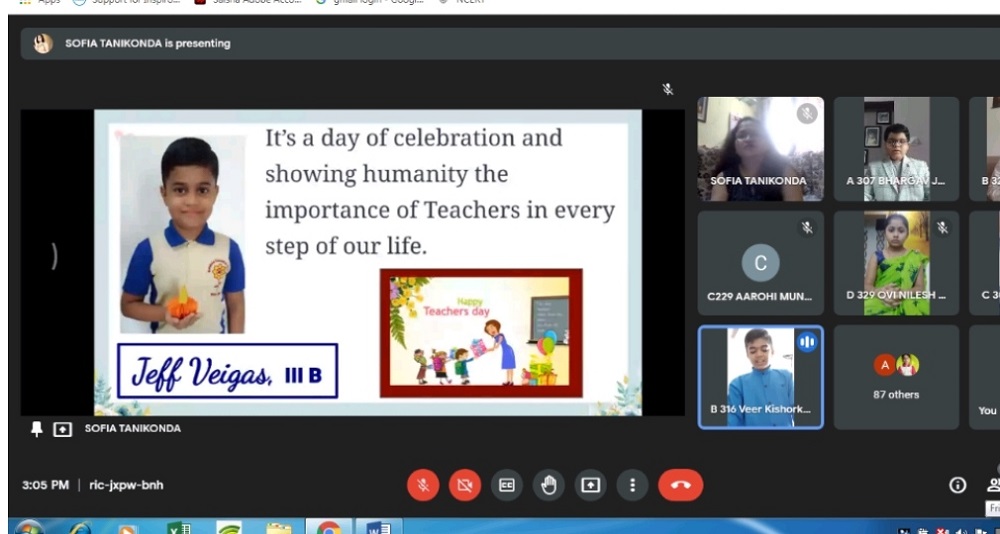1000x534 pixels.
Task: Click the Present now screen-share icon
Action: click(590, 485)
